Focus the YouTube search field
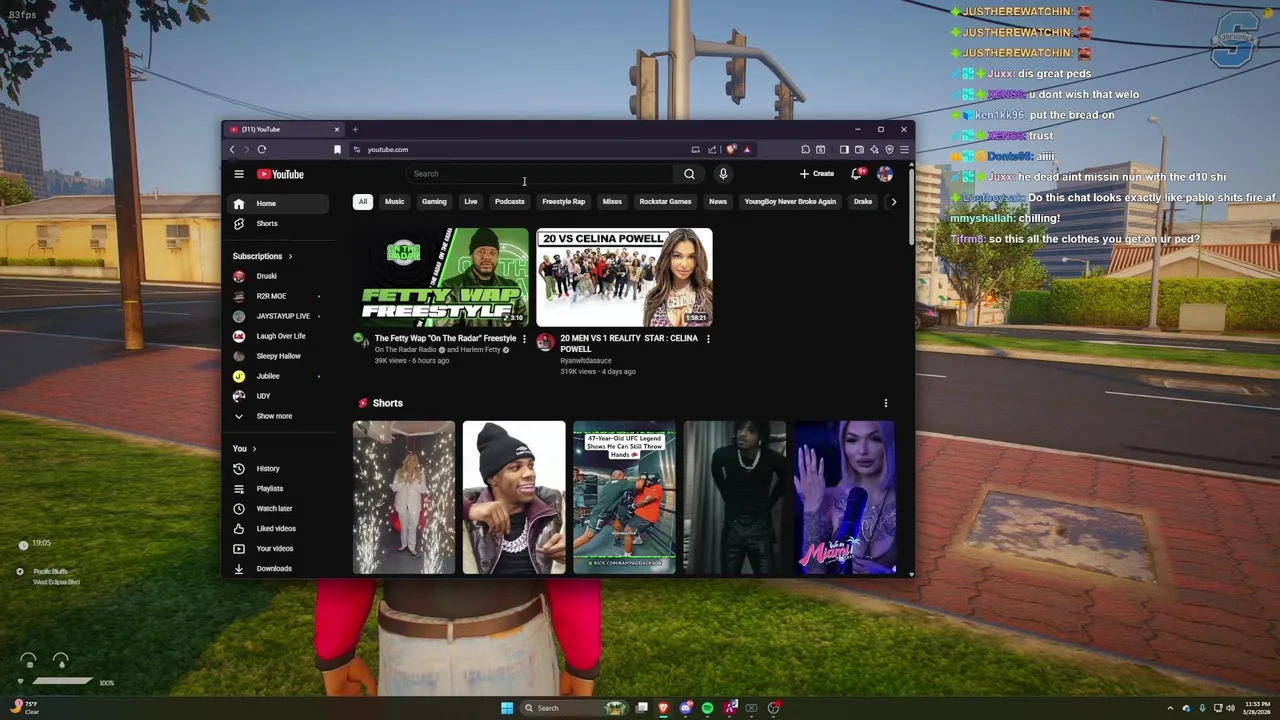This screenshot has width=1280, height=720. [x=541, y=174]
